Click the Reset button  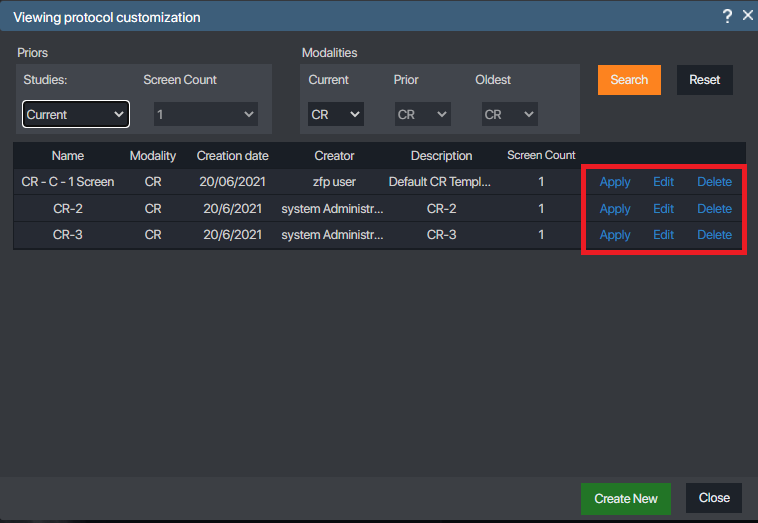[704, 80]
